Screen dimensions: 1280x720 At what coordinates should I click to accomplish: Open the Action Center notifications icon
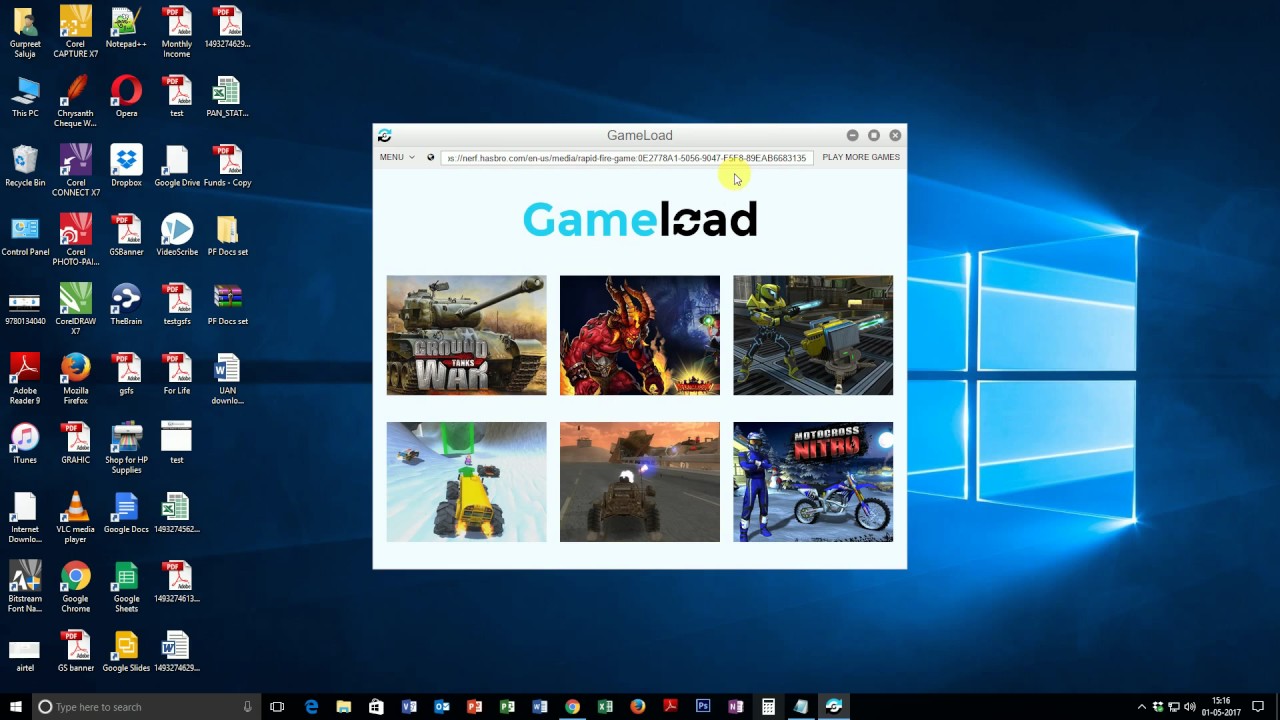tap(1258, 707)
